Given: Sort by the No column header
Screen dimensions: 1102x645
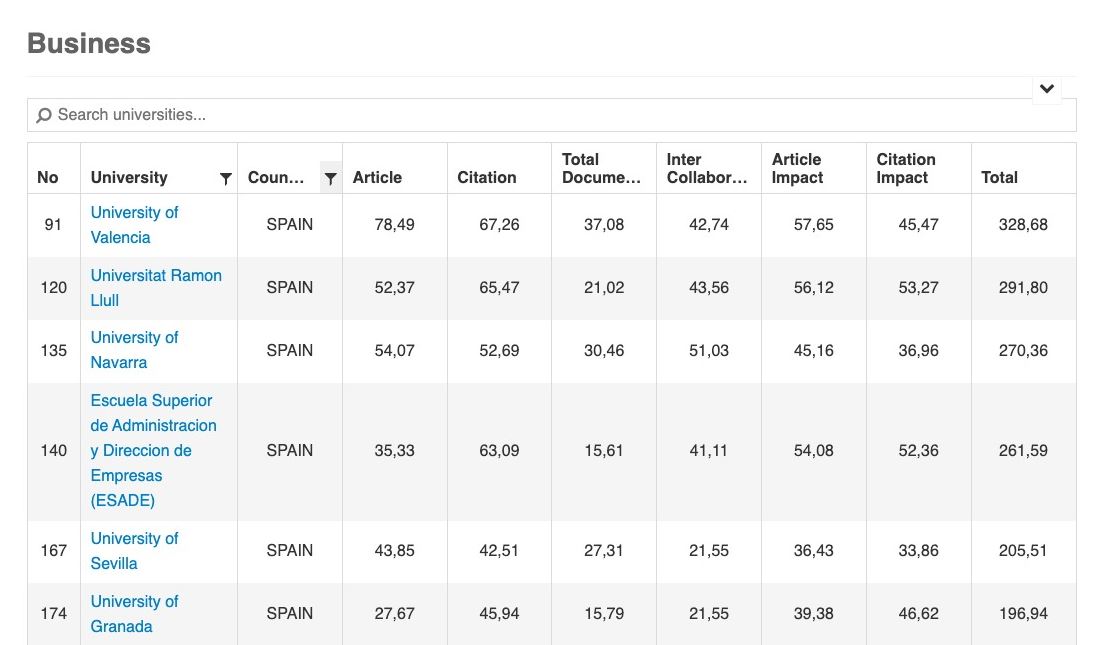Looking at the screenshot, I should click(x=48, y=177).
